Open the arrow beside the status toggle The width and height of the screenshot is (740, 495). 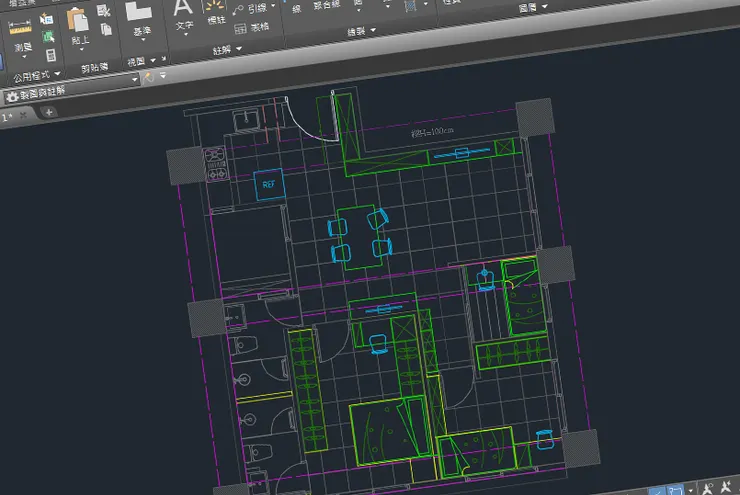click(691, 490)
